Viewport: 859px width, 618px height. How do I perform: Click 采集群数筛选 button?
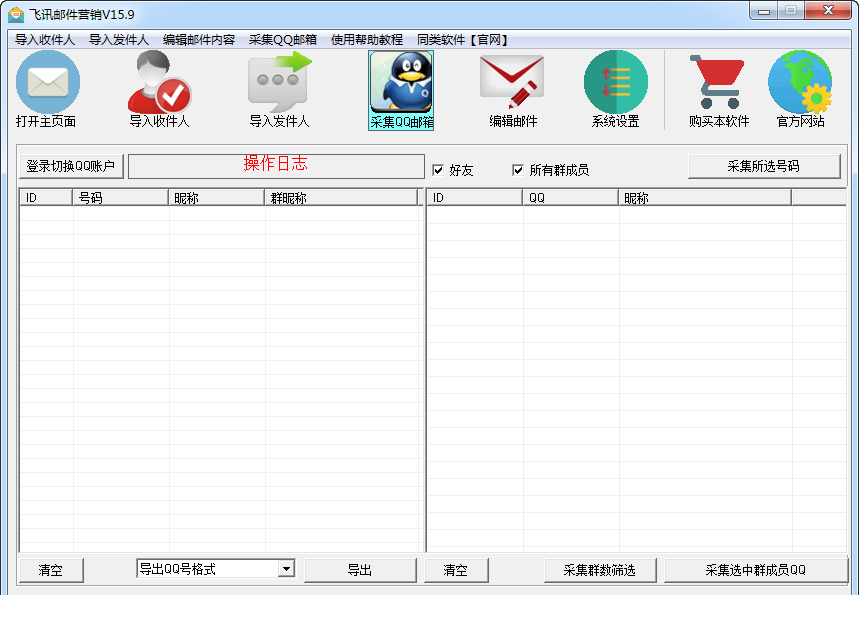point(600,570)
